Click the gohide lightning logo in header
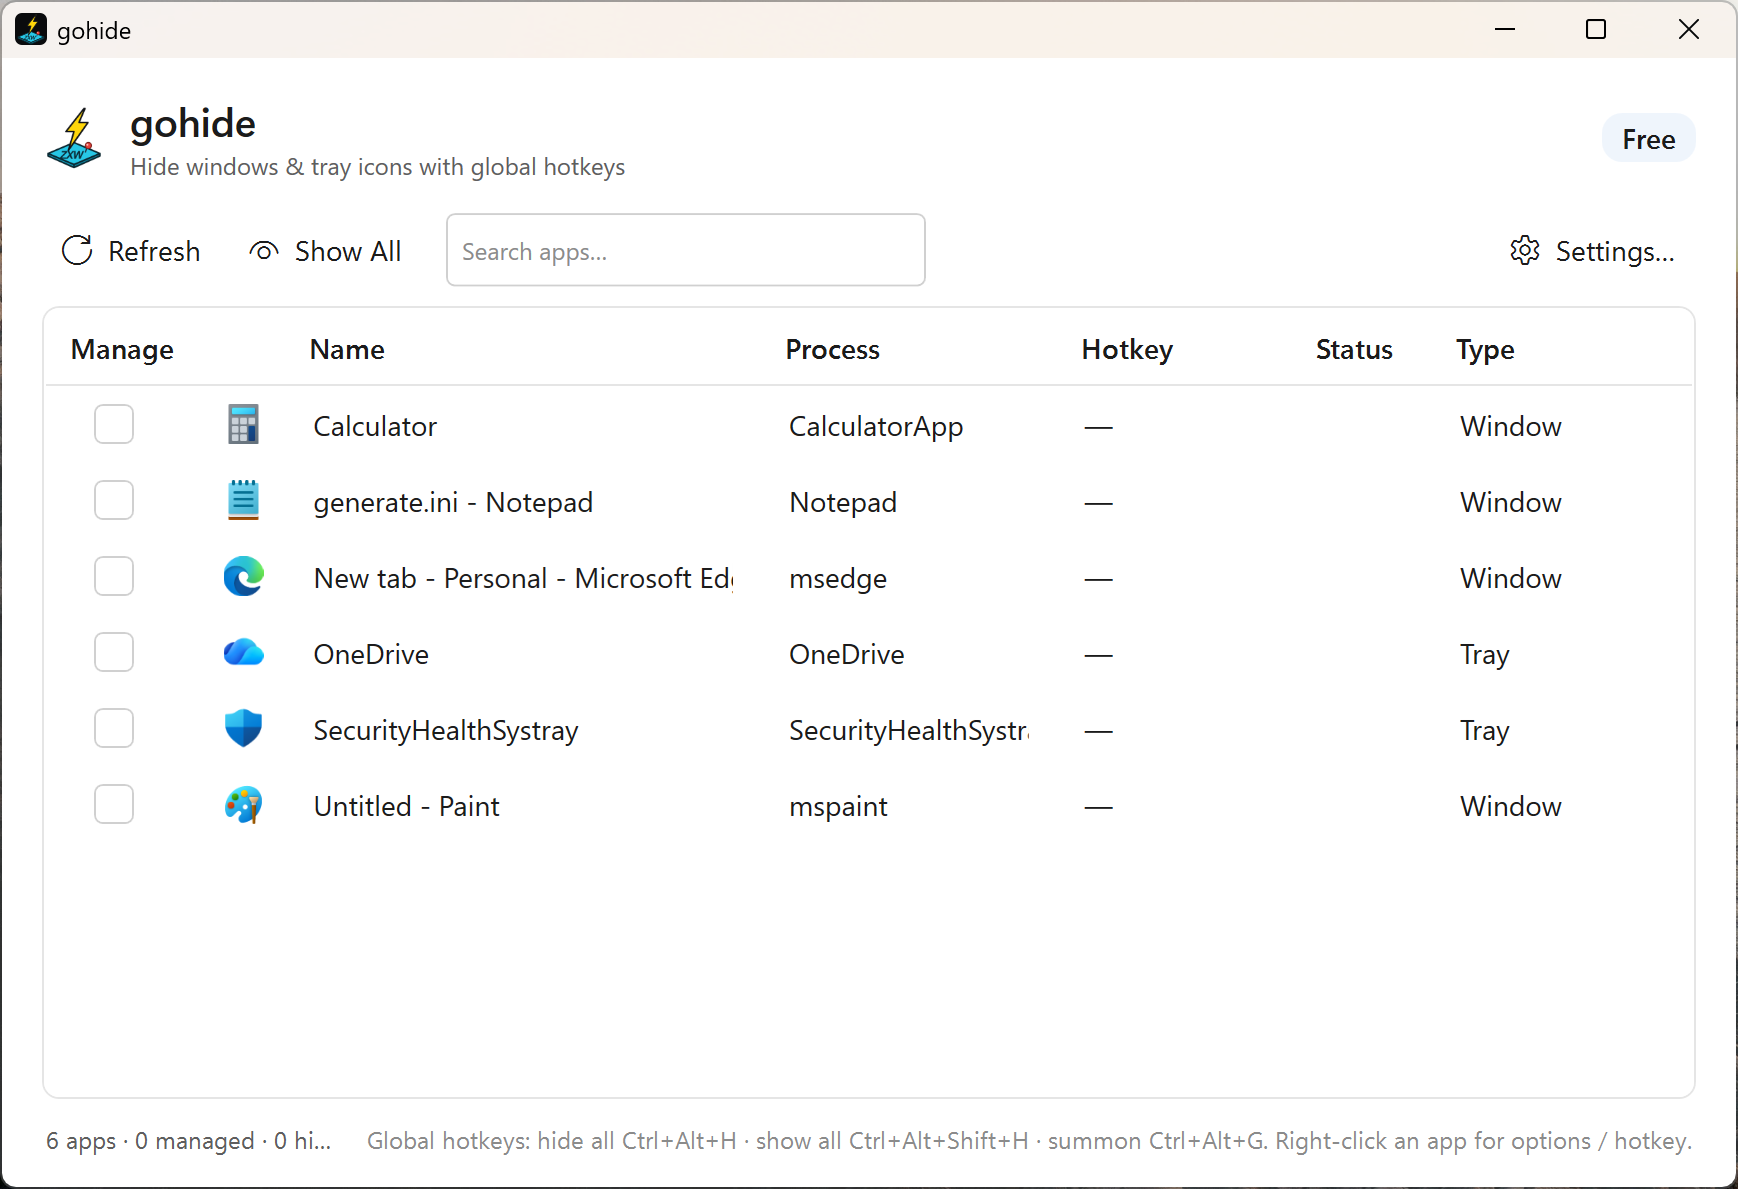Image resolution: width=1738 pixels, height=1189 pixels. tap(74, 139)
